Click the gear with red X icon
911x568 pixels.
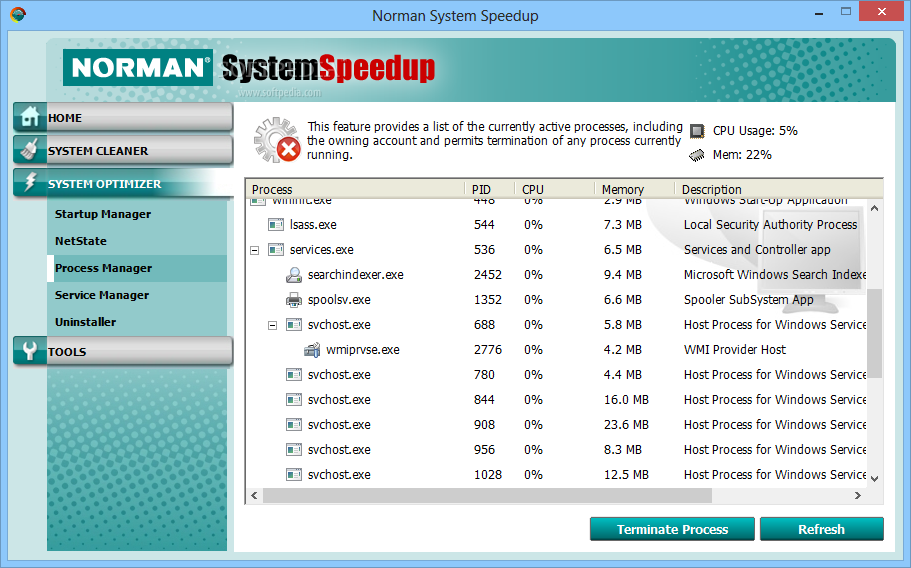pos(277,140)
